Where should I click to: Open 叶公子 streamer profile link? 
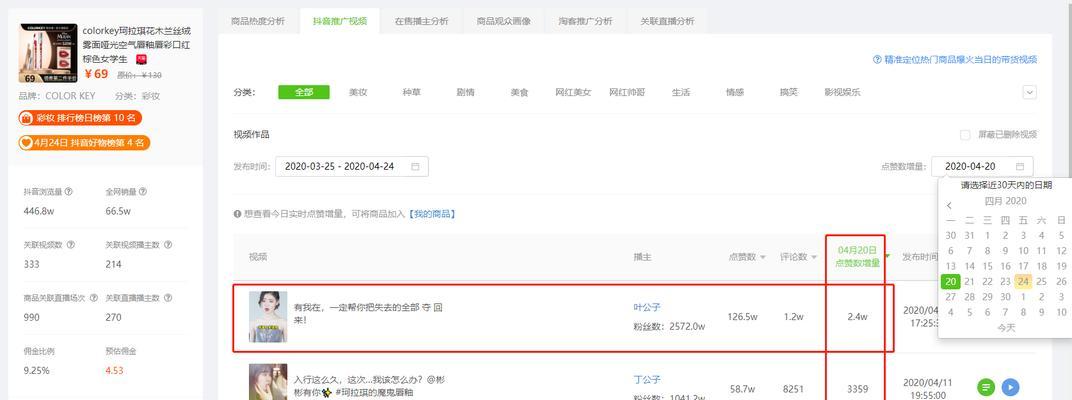(x=647, y=308)
